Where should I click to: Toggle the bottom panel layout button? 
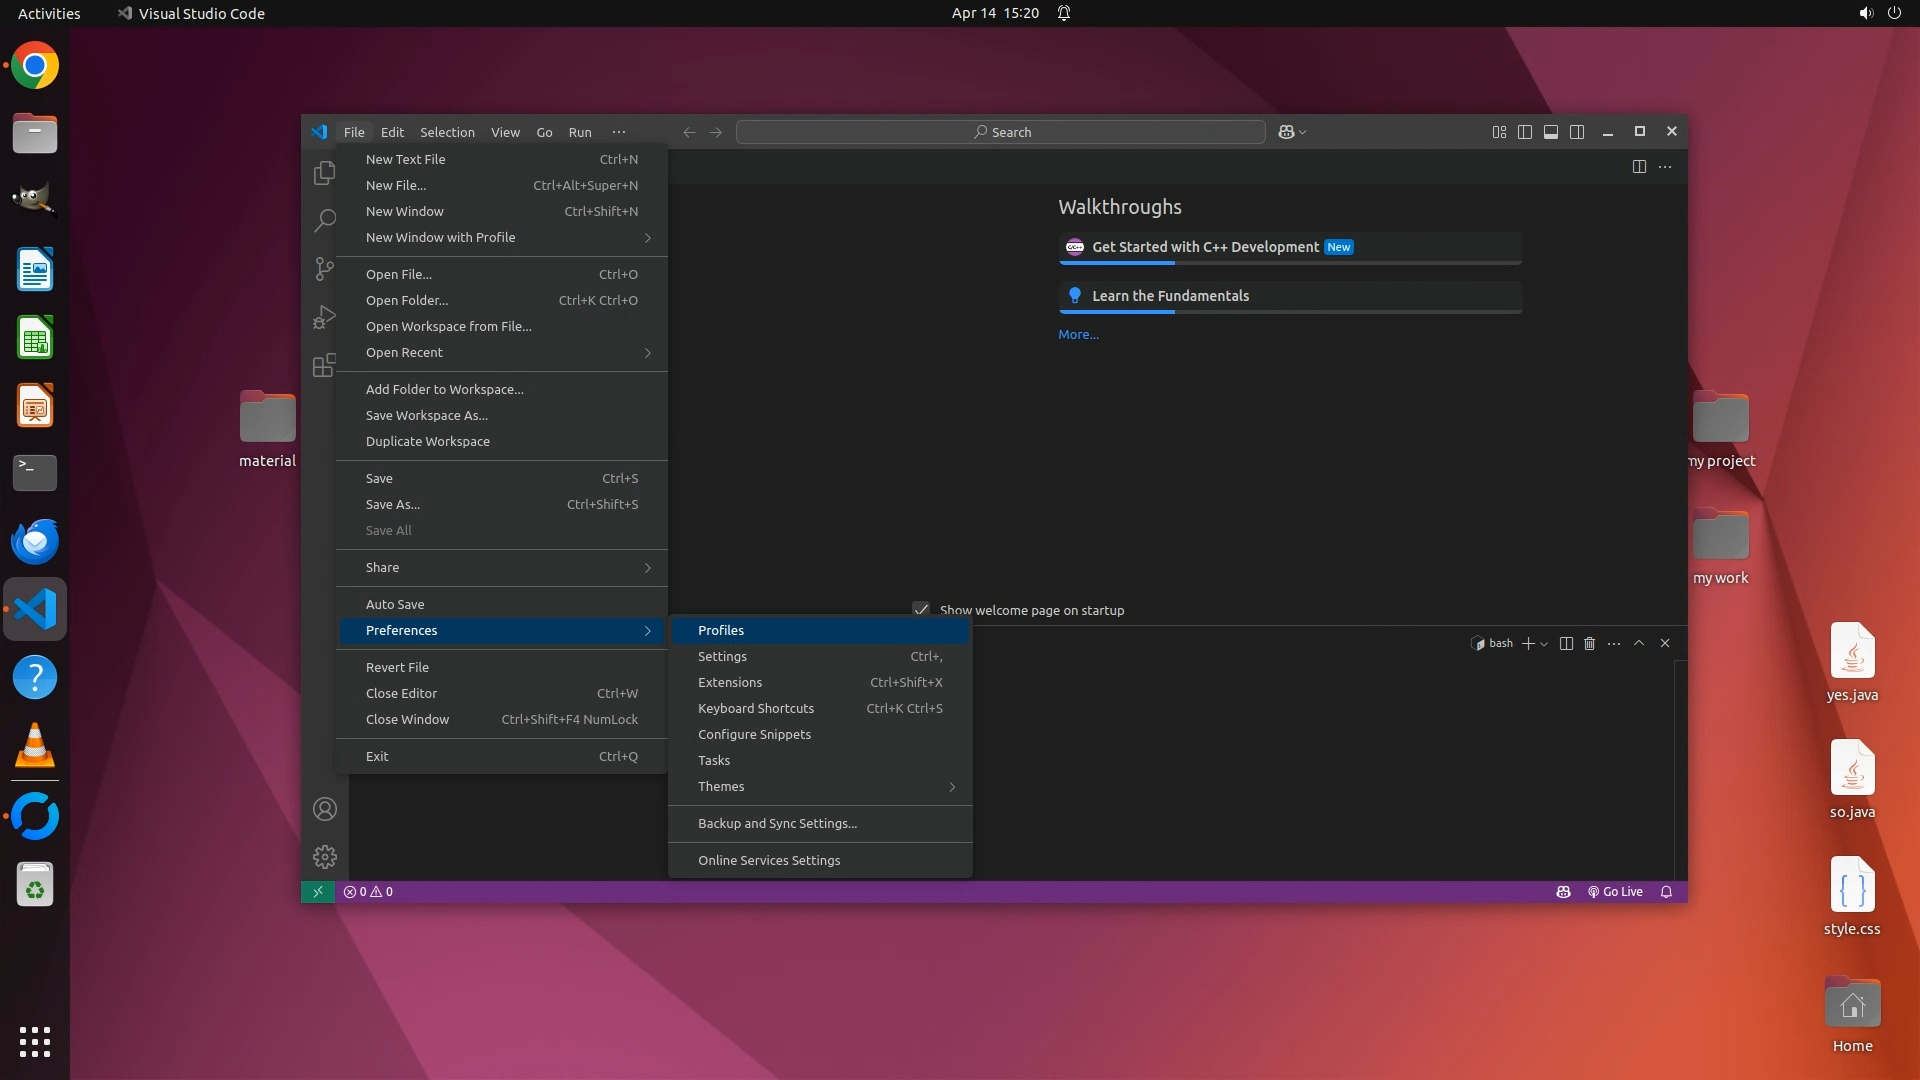(1551, 132)
